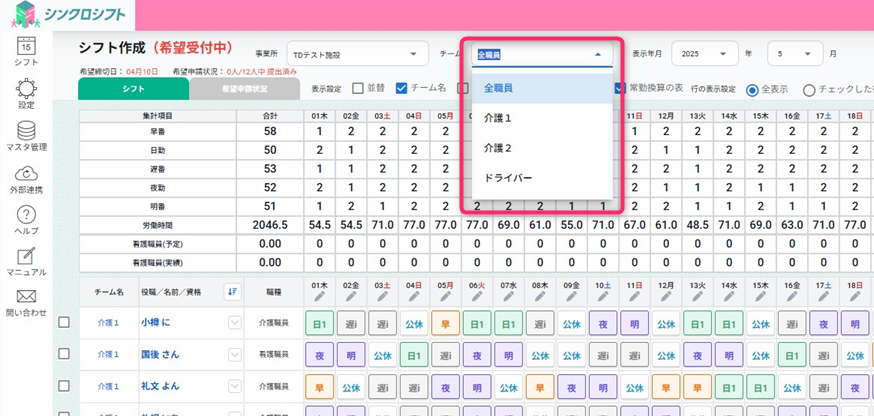Expand the chevron beside 礼文 よん
874x416 pixels.
coord(235,386)
